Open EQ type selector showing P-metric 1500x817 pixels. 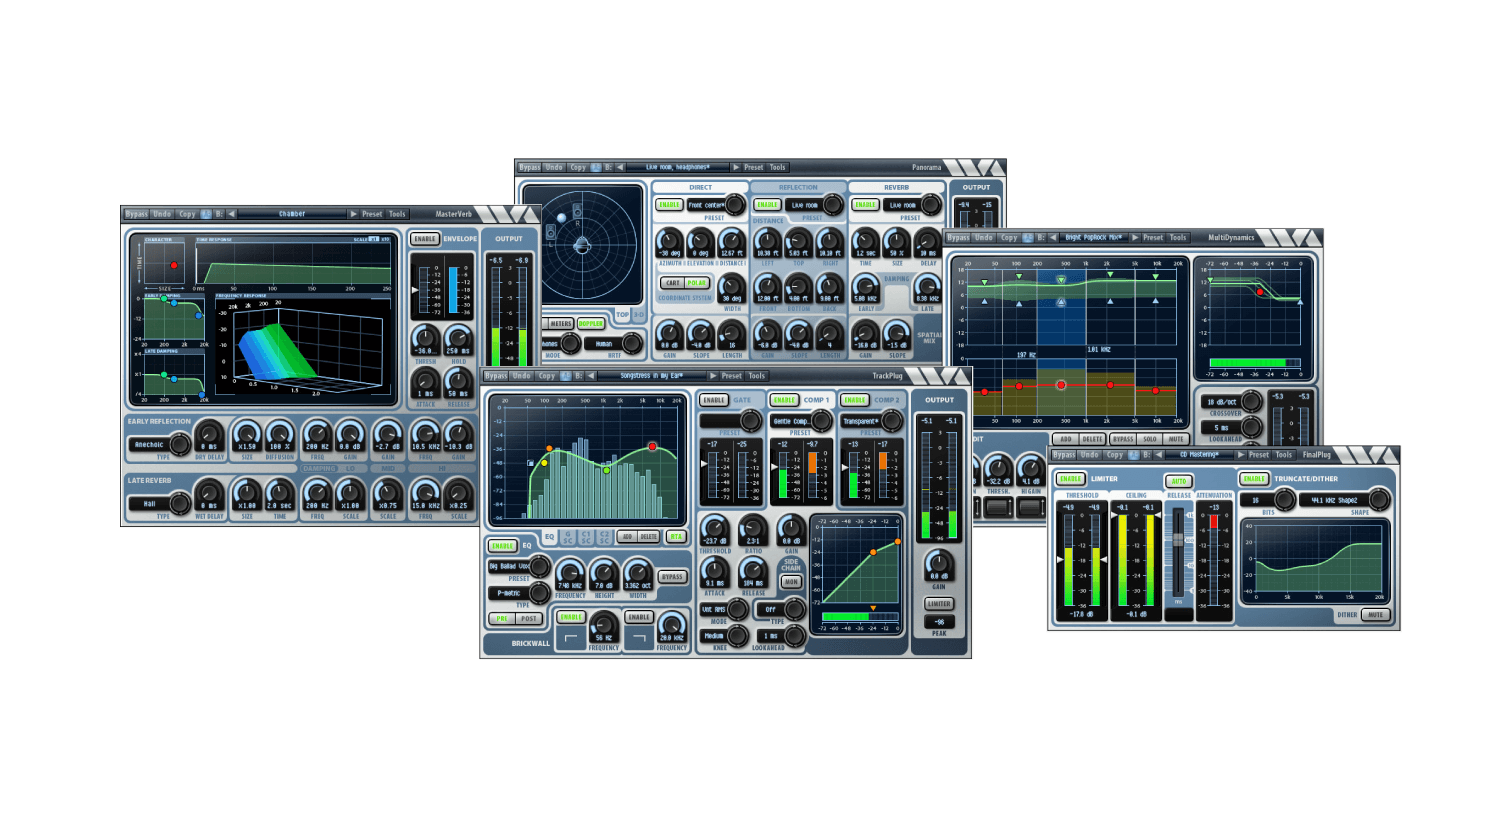pos(519,593)
